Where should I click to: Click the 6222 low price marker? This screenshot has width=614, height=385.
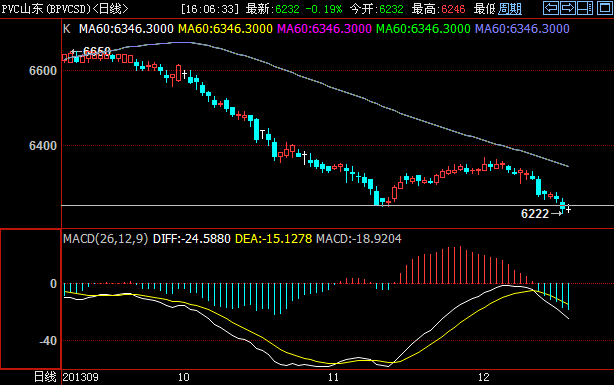(x=535, y=213)
